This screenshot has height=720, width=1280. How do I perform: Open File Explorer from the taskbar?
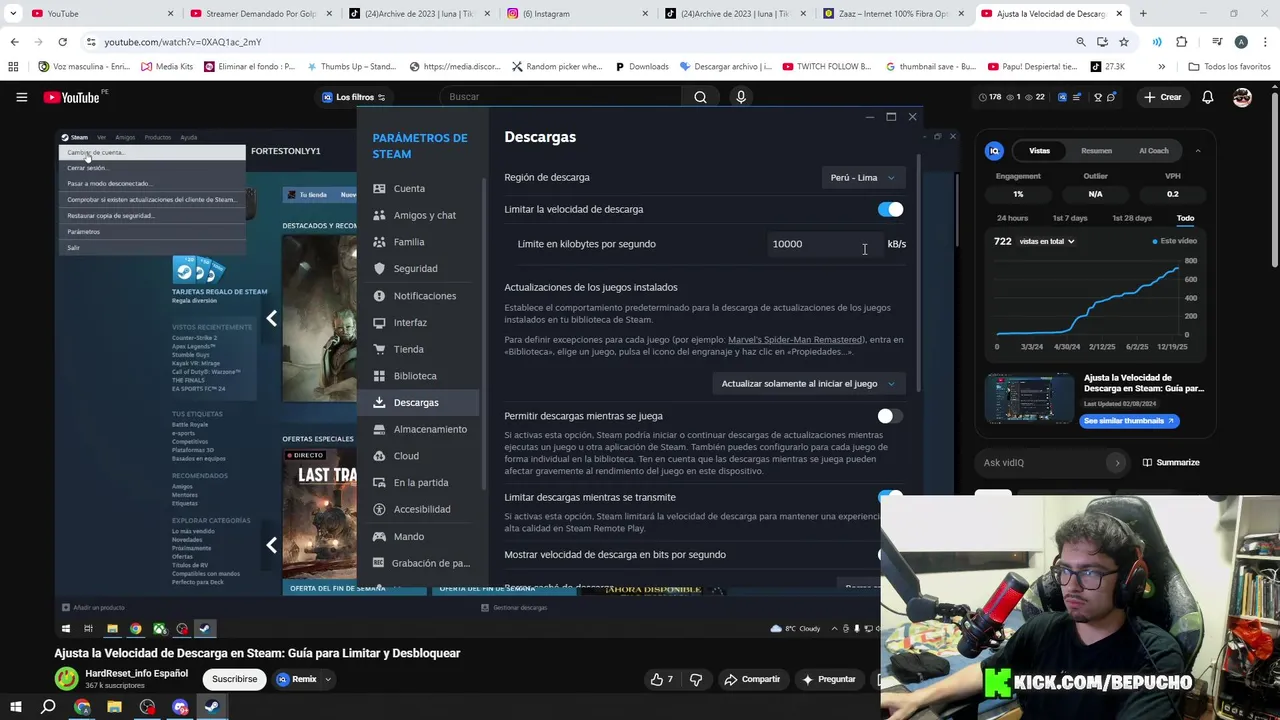(x=114, y=707)
